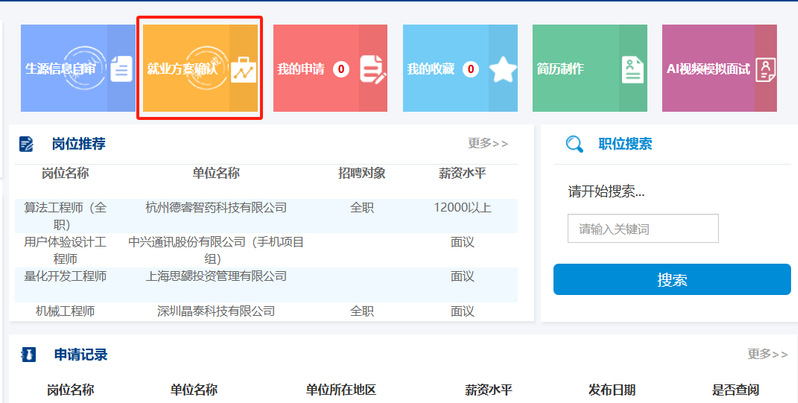Click the 薪资水平 header in 申请记录
The height and width of the screenshot is (403, 798).
click(x=488, y=390)
